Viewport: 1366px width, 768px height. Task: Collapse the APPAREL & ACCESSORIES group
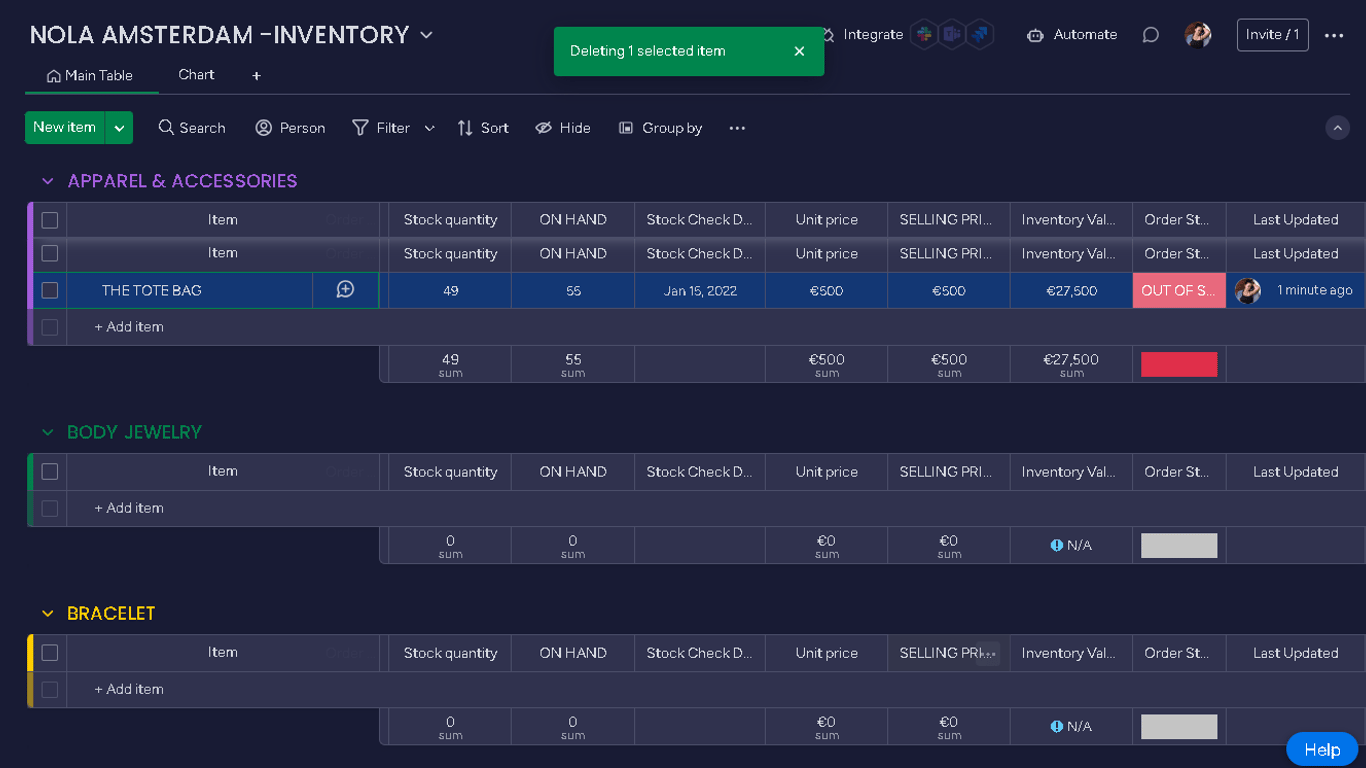[x=47, y=181]
